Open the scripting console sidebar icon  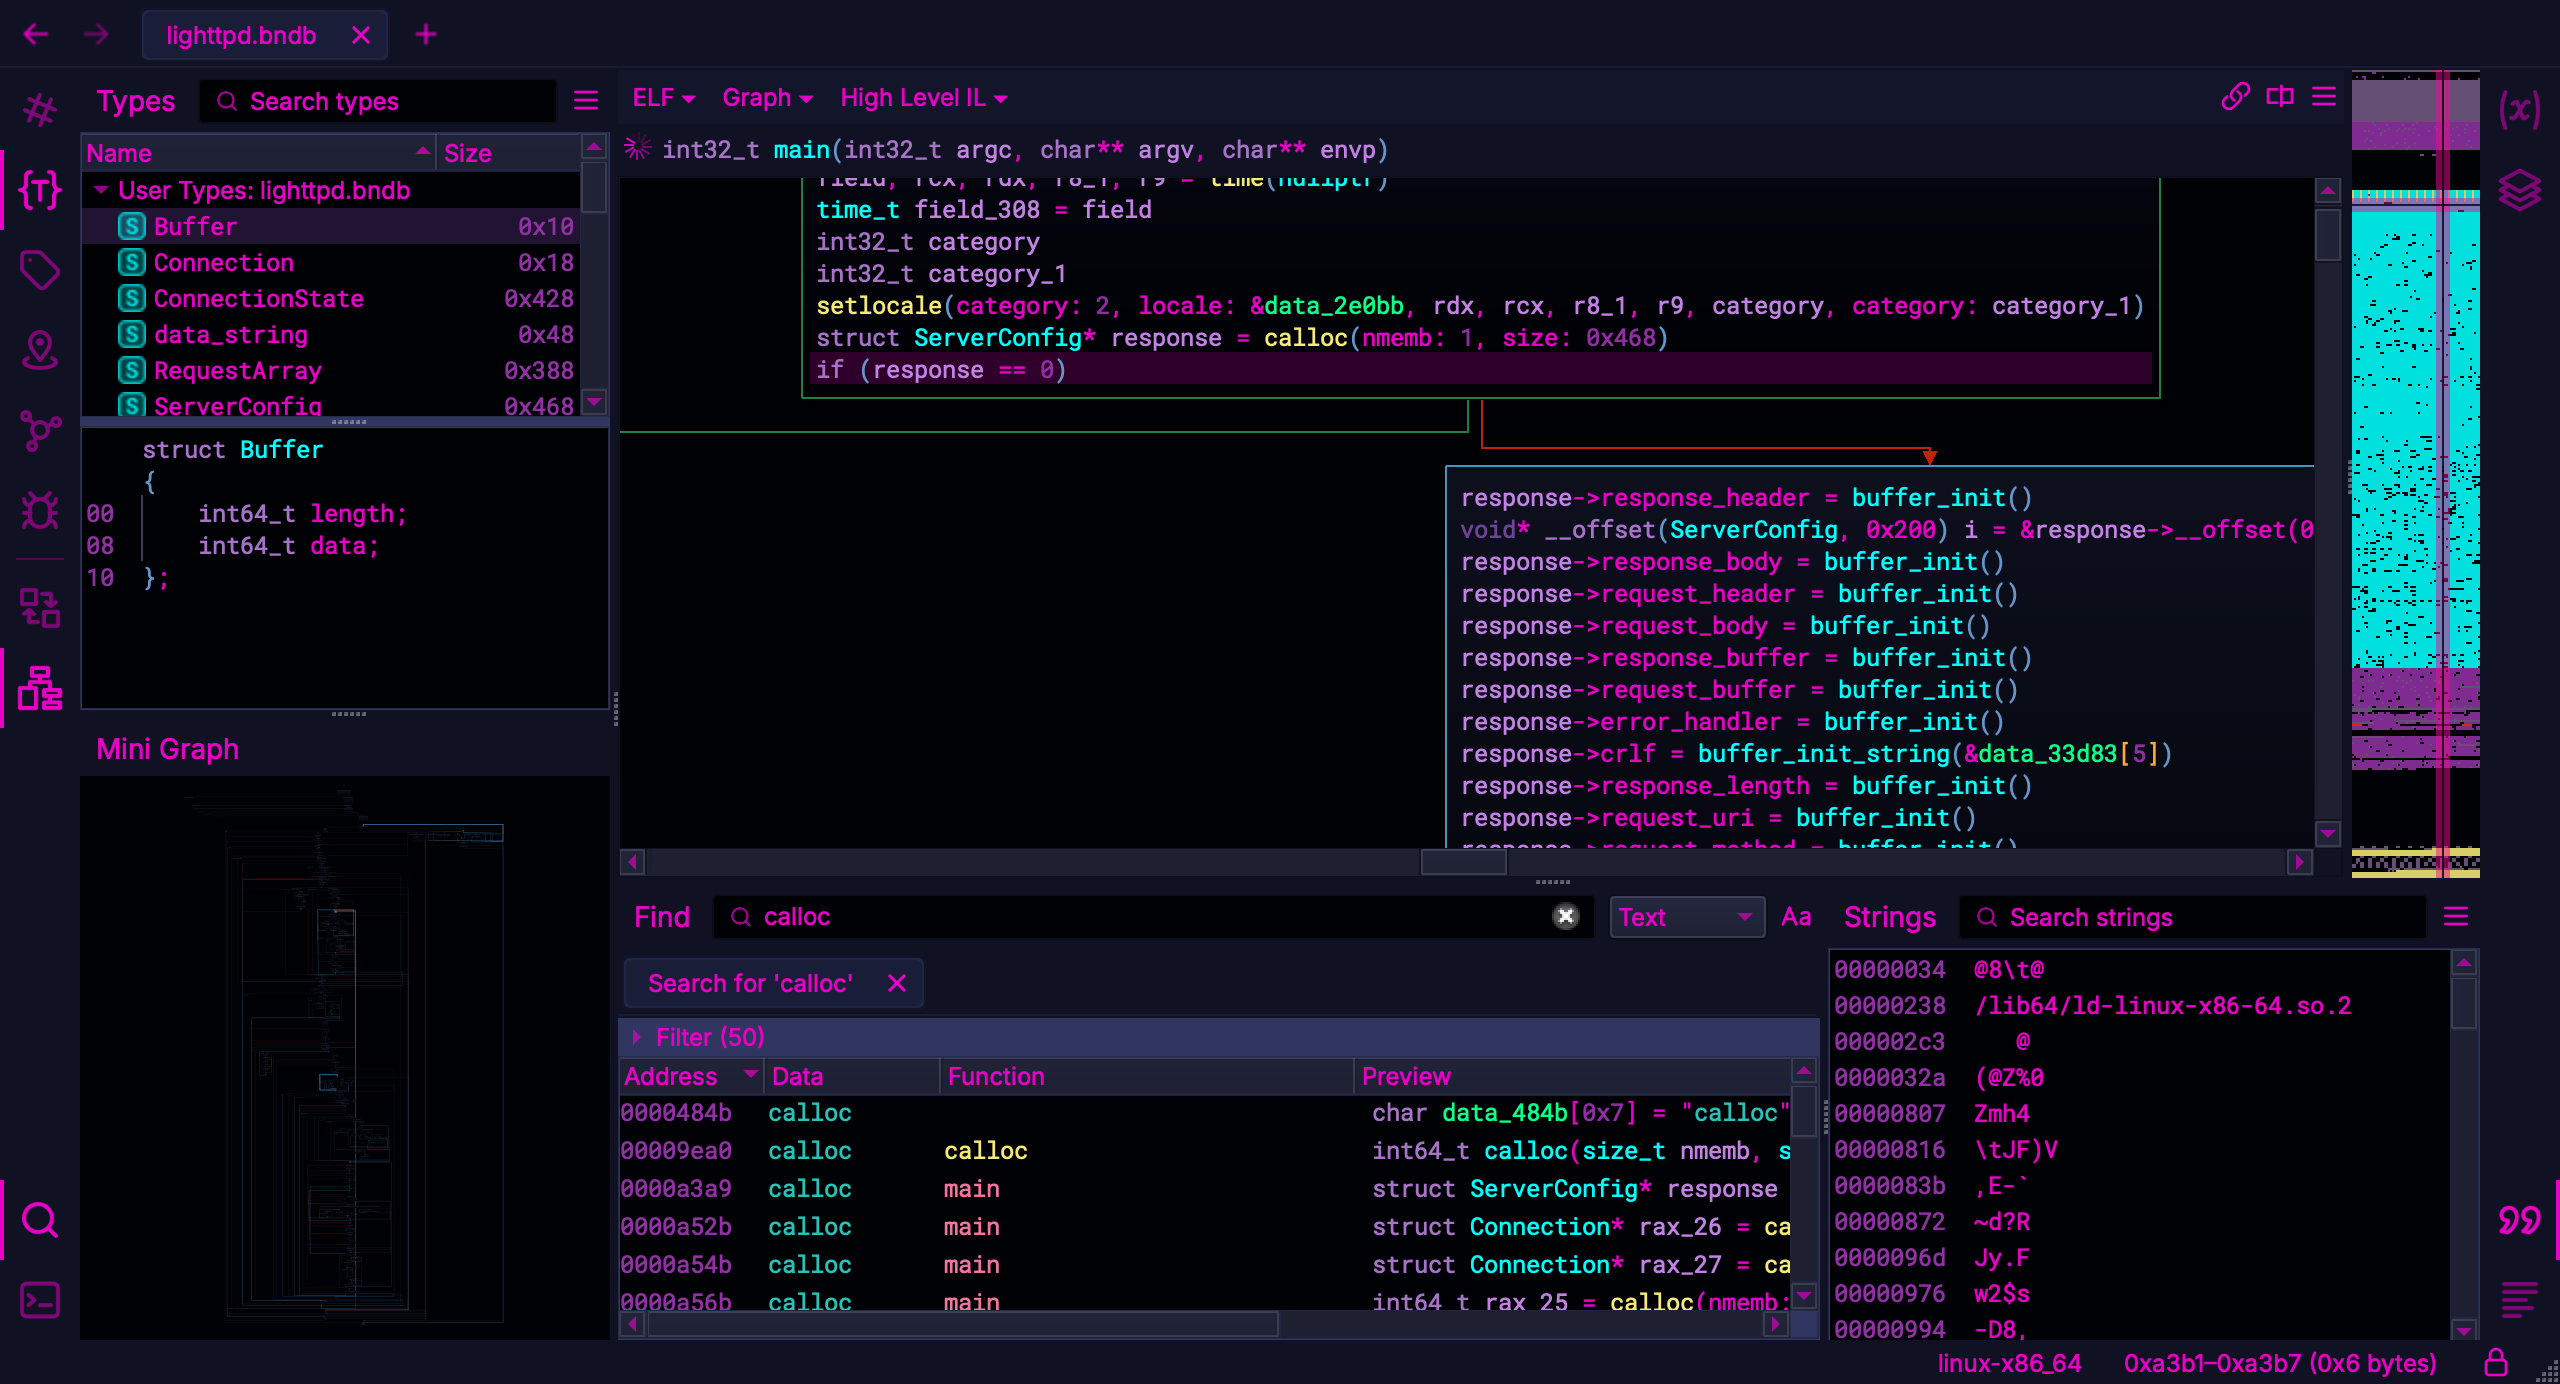pos(40,1300)
